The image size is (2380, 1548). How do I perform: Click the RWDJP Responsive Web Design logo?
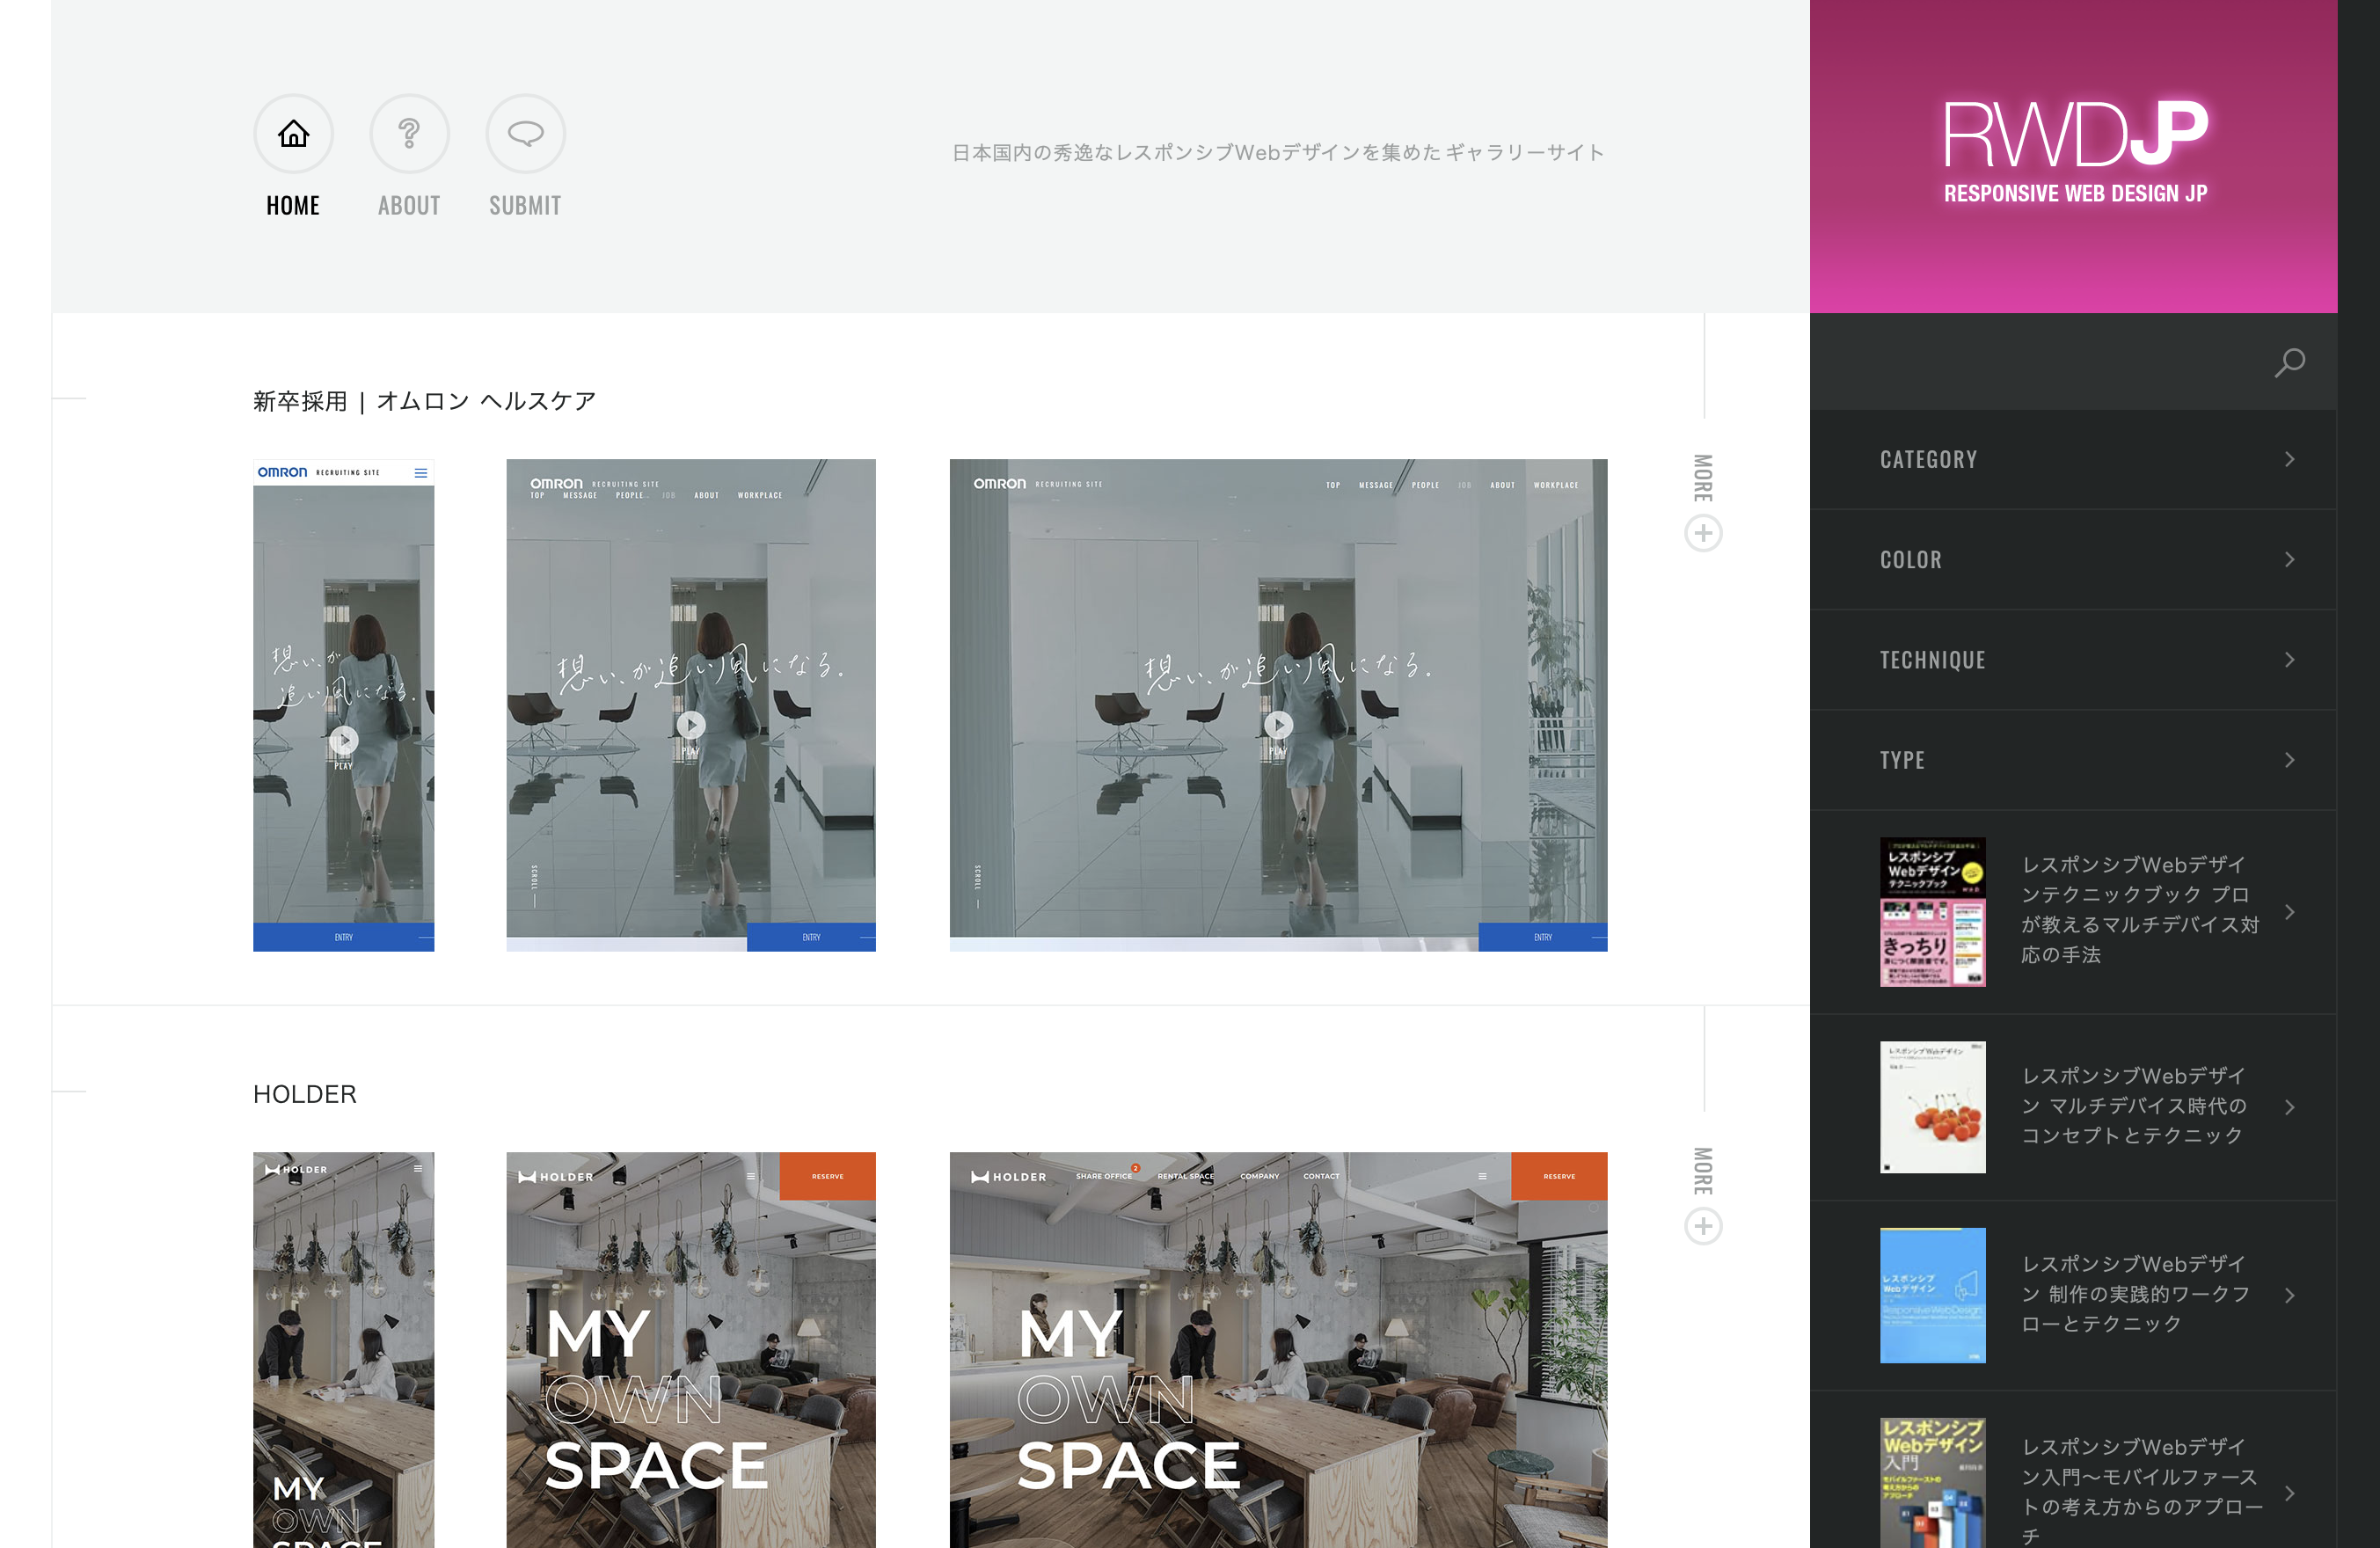(2075, 152)
